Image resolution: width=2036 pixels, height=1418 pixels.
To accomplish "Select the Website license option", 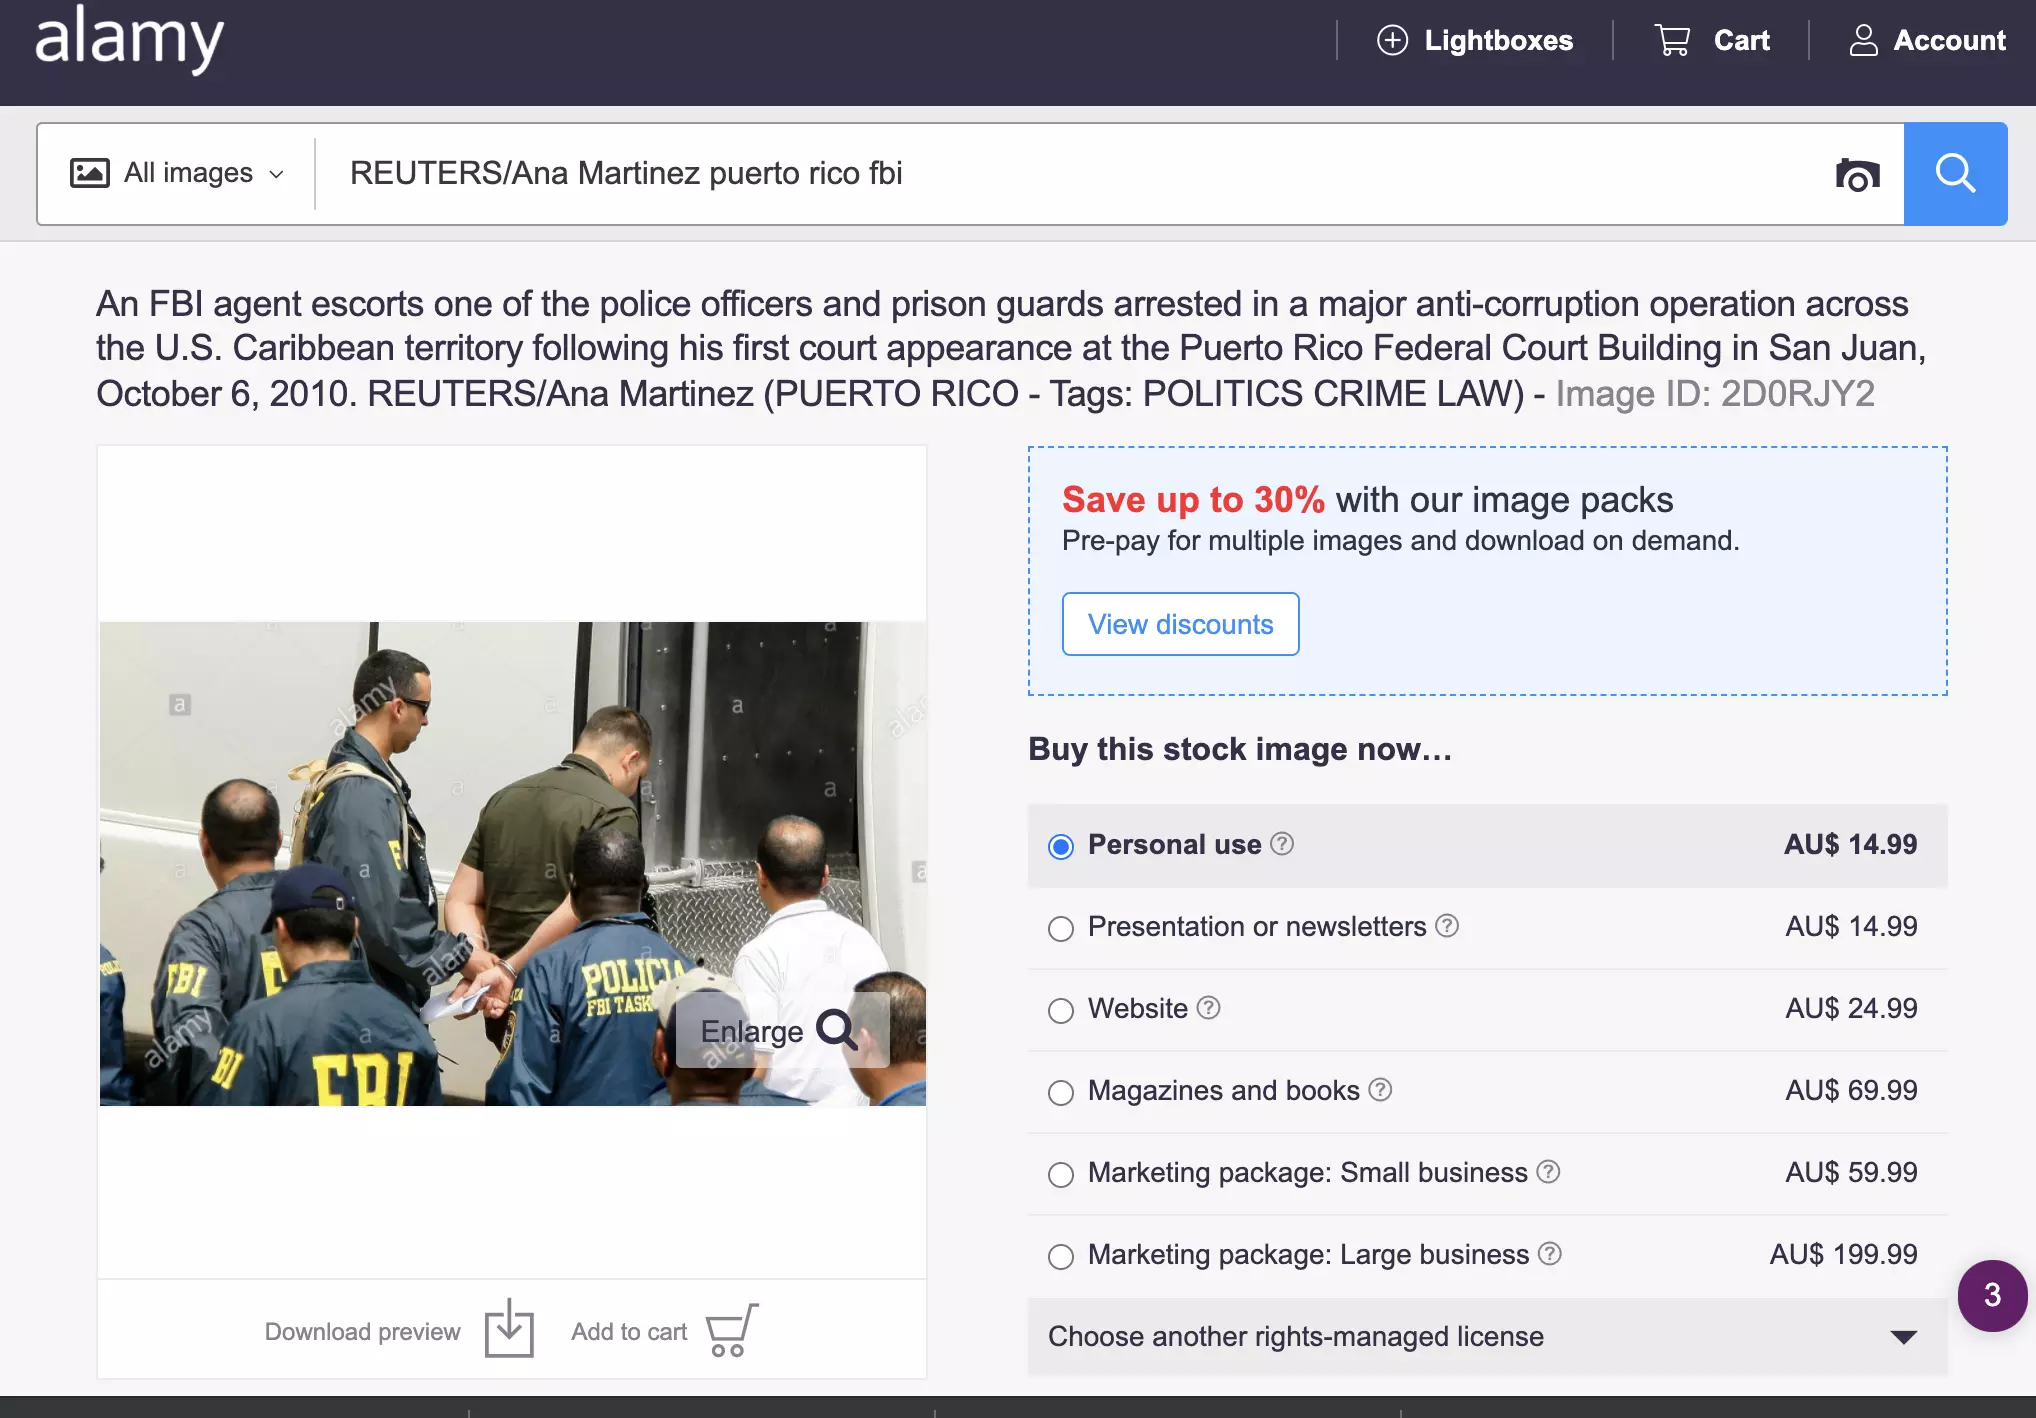I will tap(1061, 1010).
